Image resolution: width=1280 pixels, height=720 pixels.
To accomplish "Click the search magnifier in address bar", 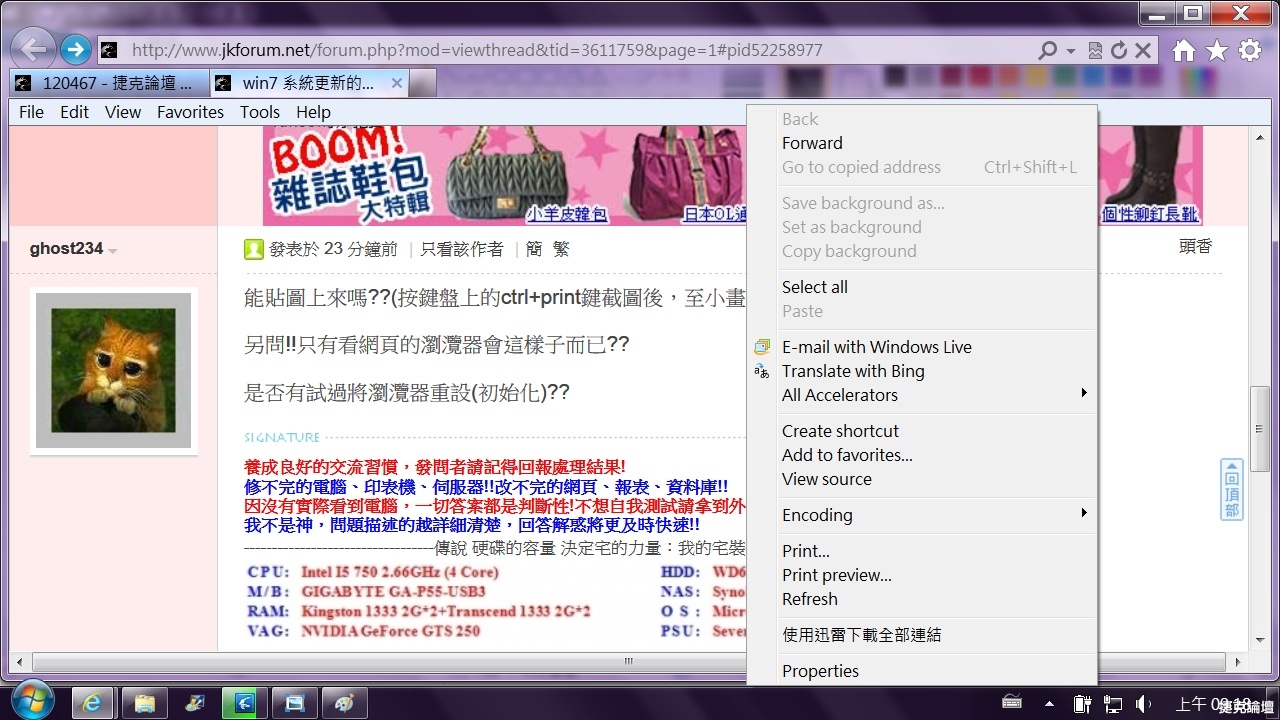I will click(x=1048, y=50).
